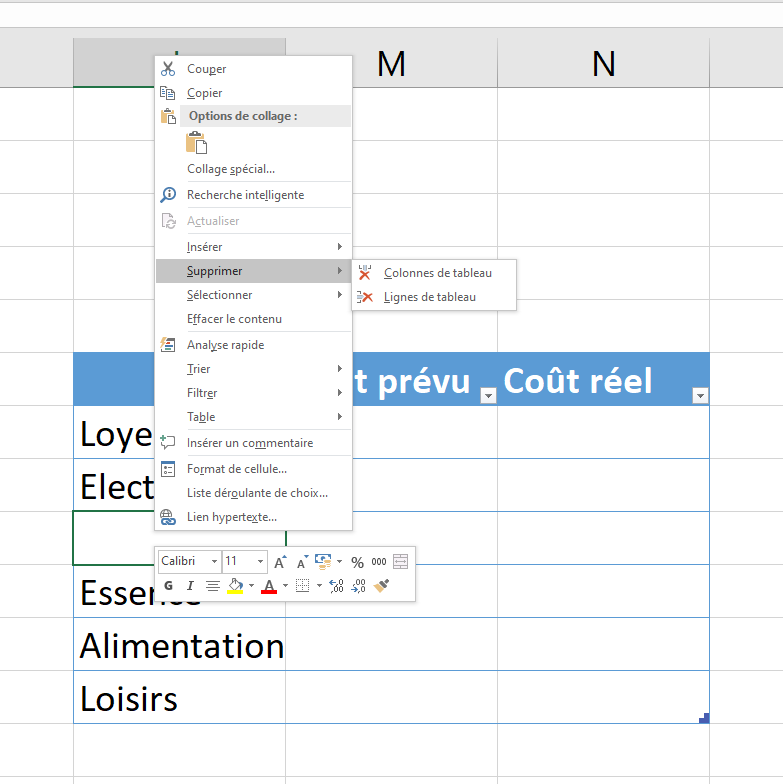Click the Colonnes de tableau delete icon
This screenshot has width=783, height=784.
point(365,272)
